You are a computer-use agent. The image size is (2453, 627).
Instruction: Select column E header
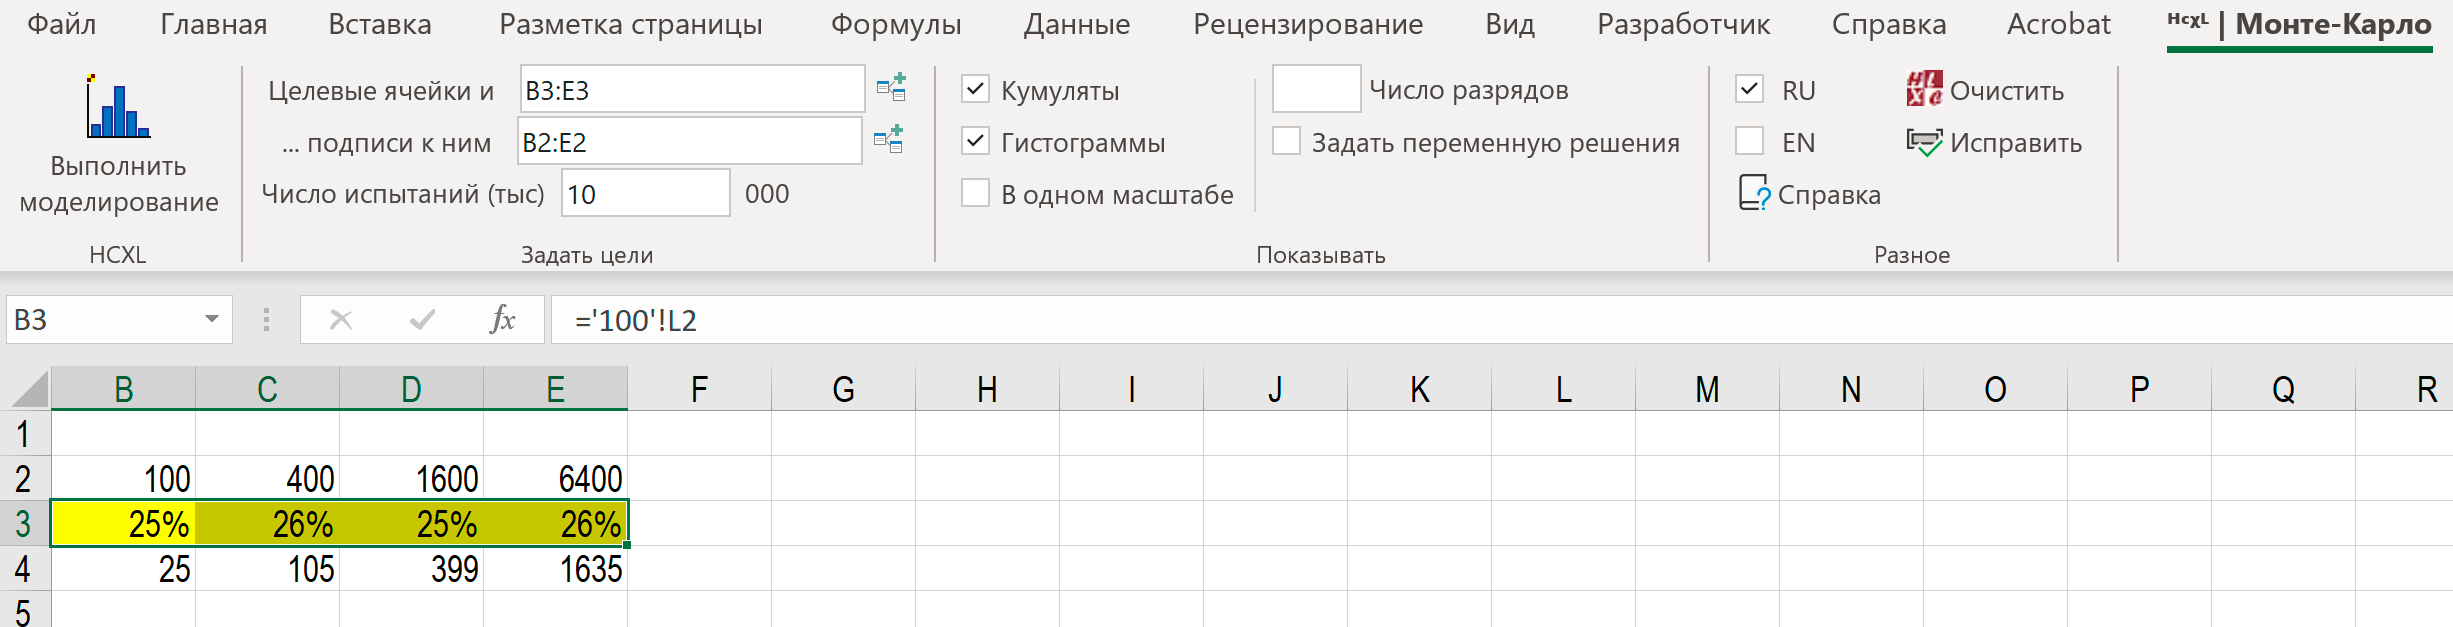click(x=555, y=389)
